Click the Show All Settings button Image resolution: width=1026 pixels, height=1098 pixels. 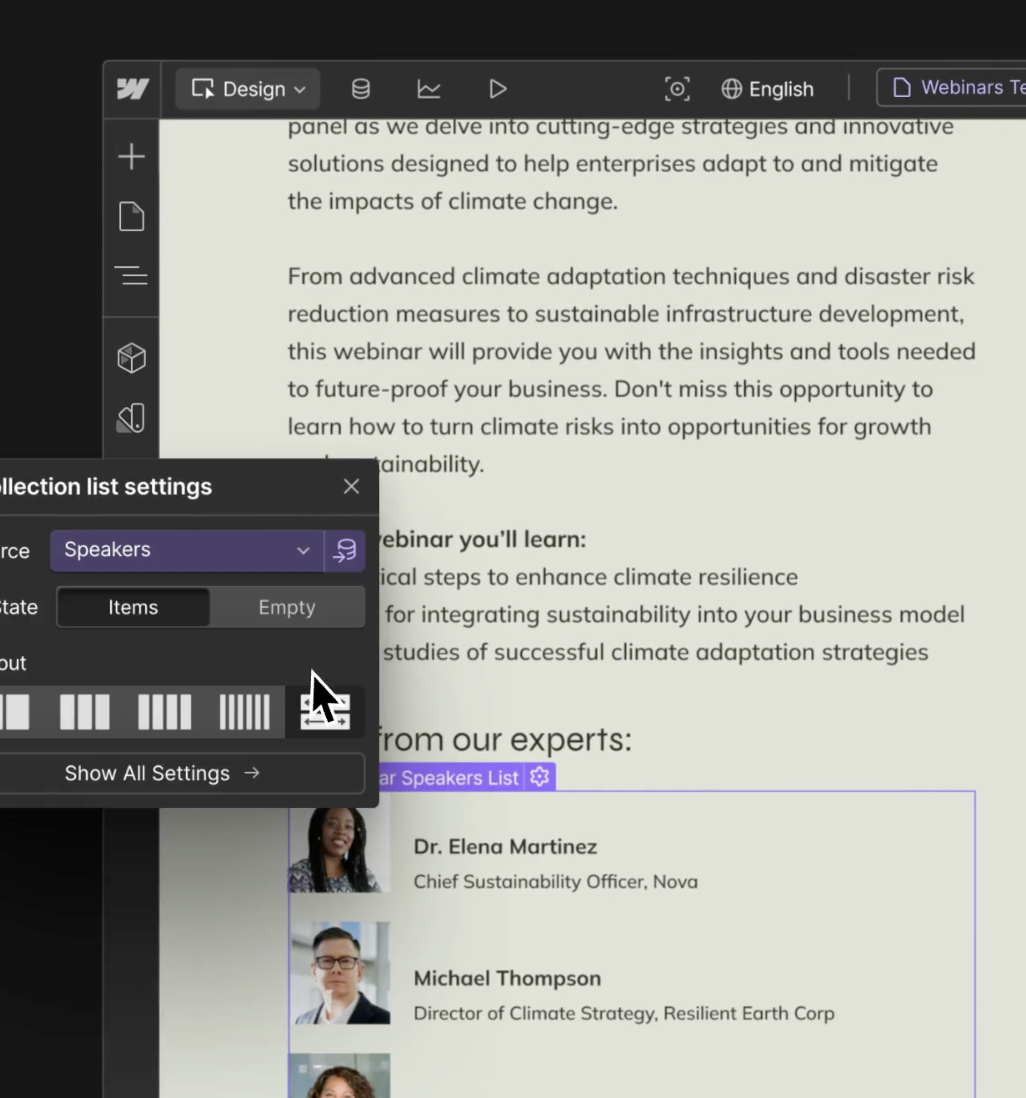coord(162,773)
